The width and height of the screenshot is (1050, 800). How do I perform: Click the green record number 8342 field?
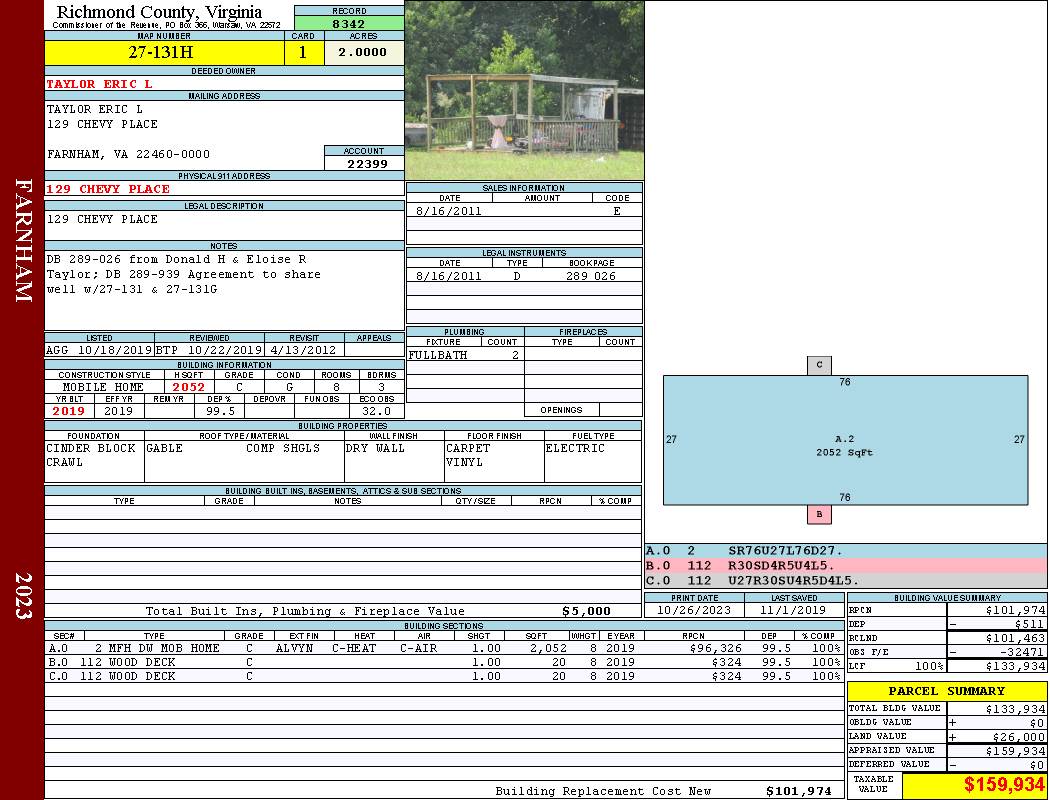(x=349, y=24)
